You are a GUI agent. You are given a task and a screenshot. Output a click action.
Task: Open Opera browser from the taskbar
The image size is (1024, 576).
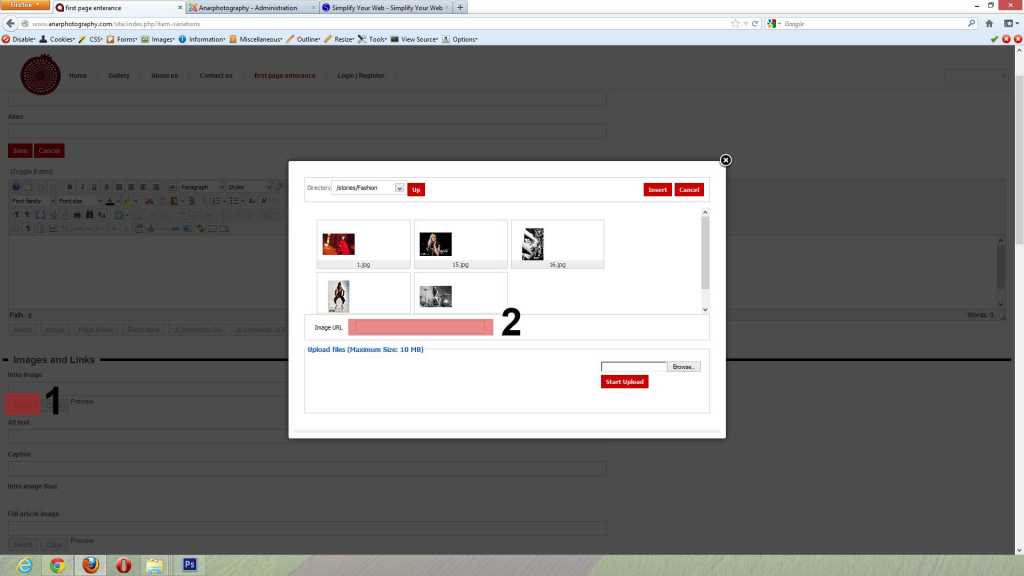click(x=123, y=565)
